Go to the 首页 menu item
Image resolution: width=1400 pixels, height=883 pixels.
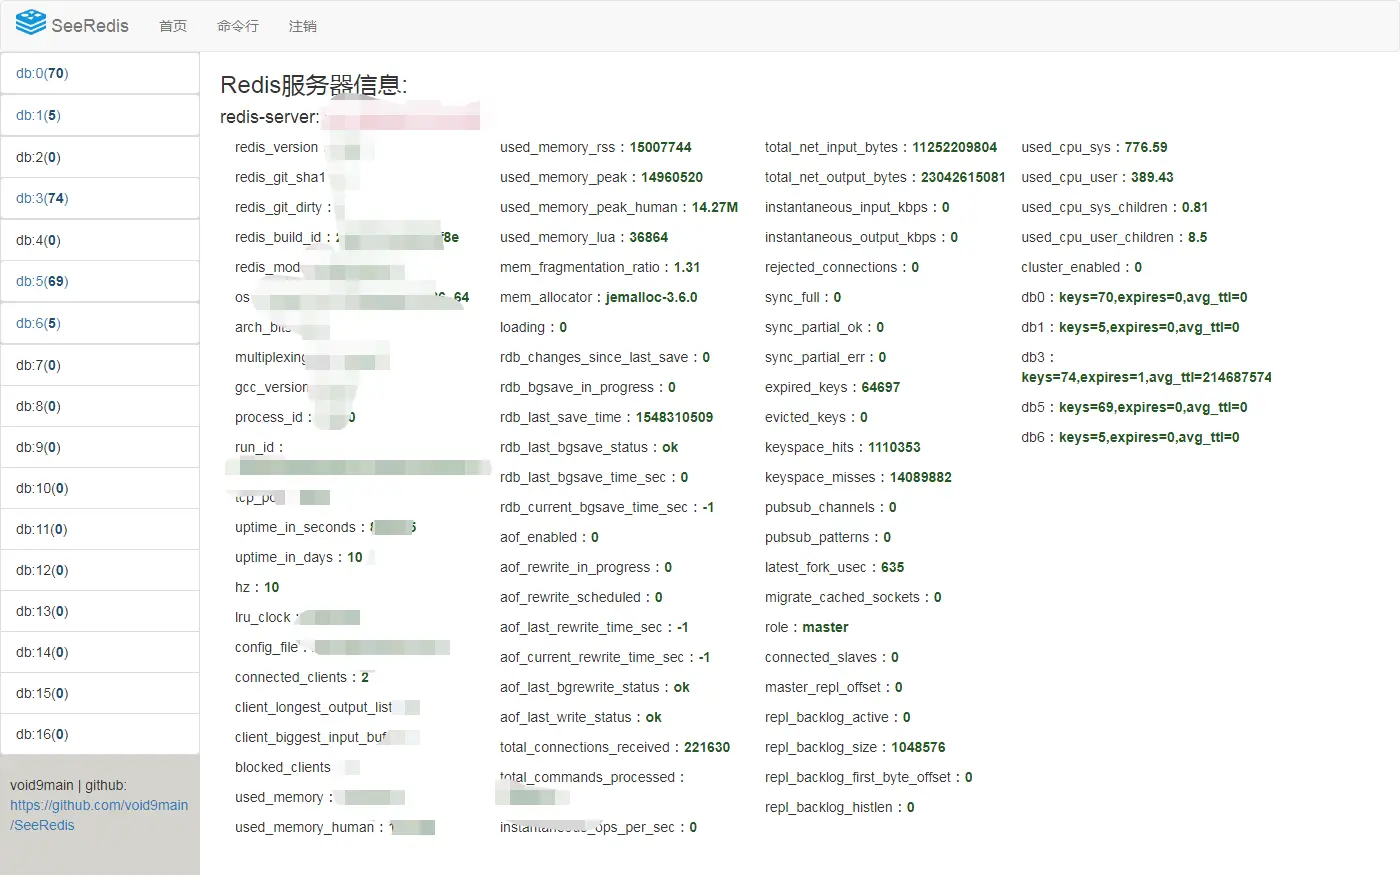173,26
